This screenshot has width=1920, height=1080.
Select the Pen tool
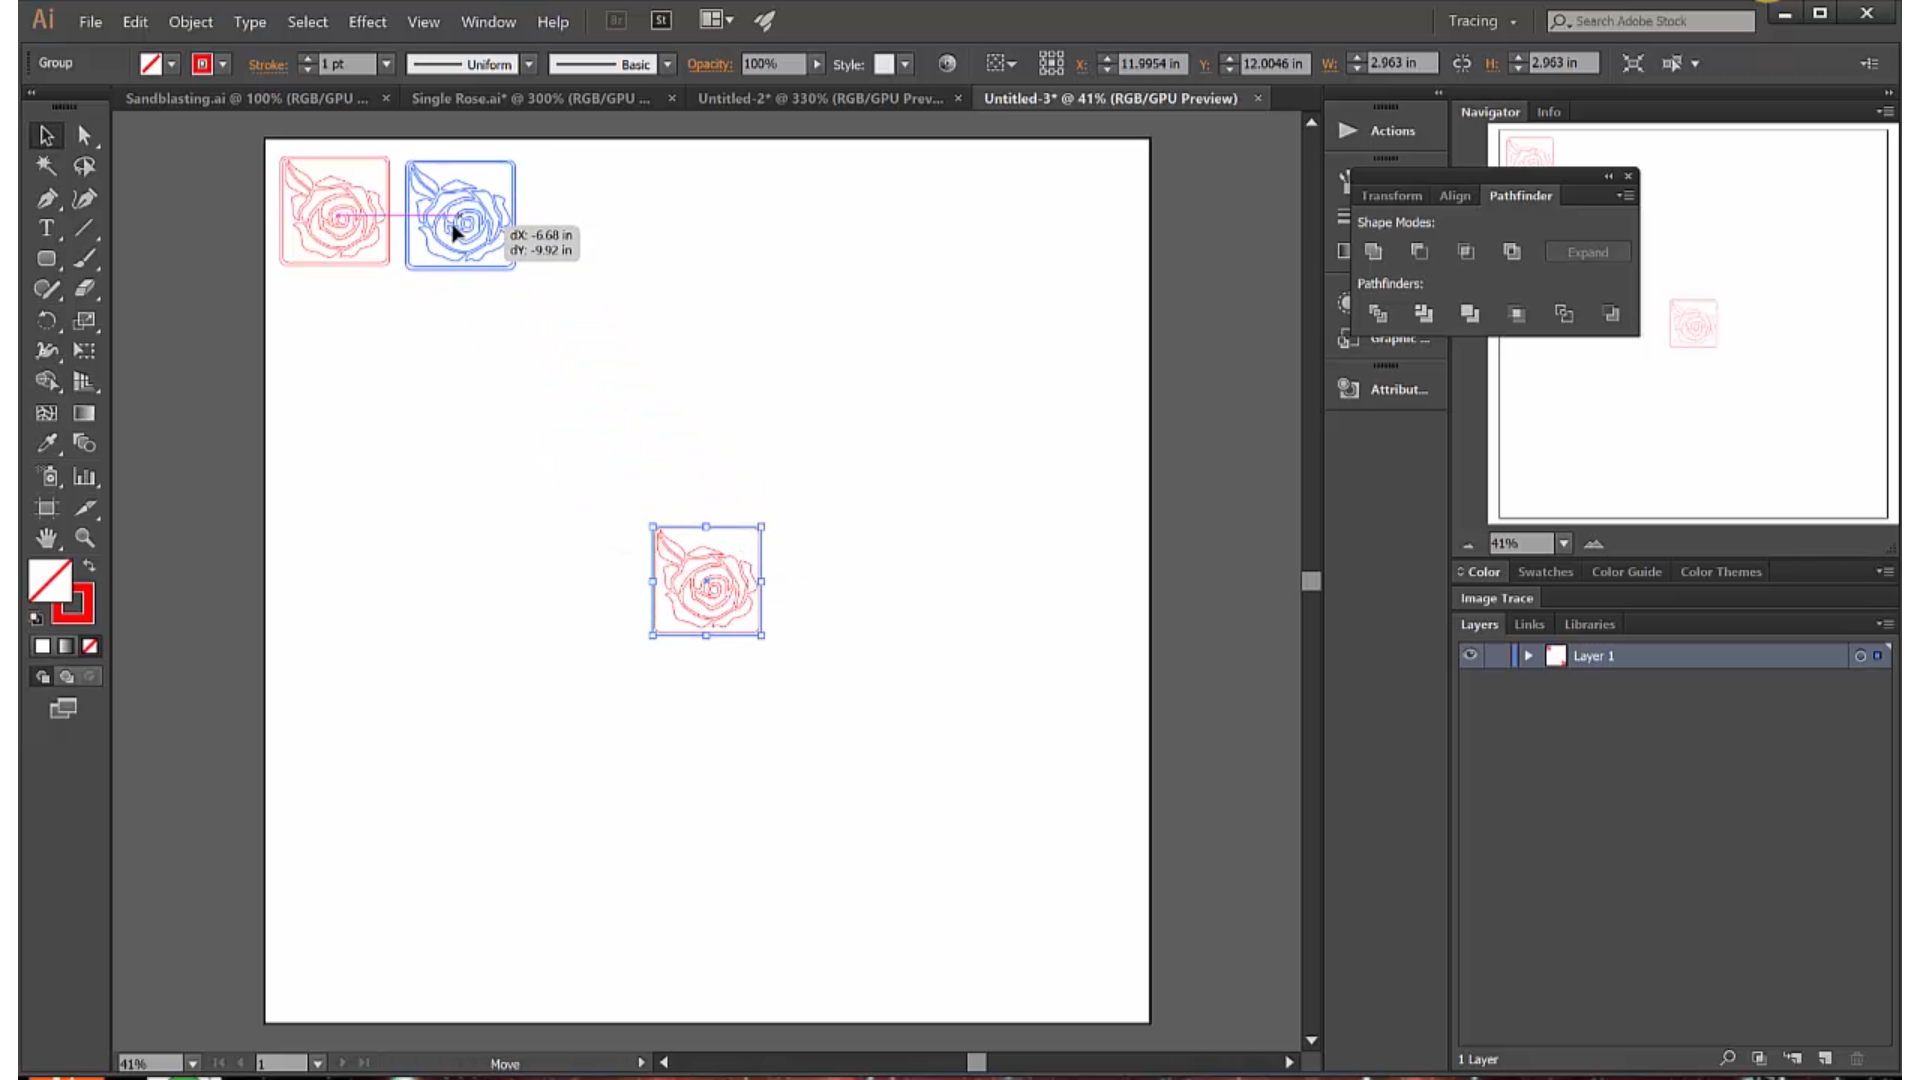[x=46, y=198]
